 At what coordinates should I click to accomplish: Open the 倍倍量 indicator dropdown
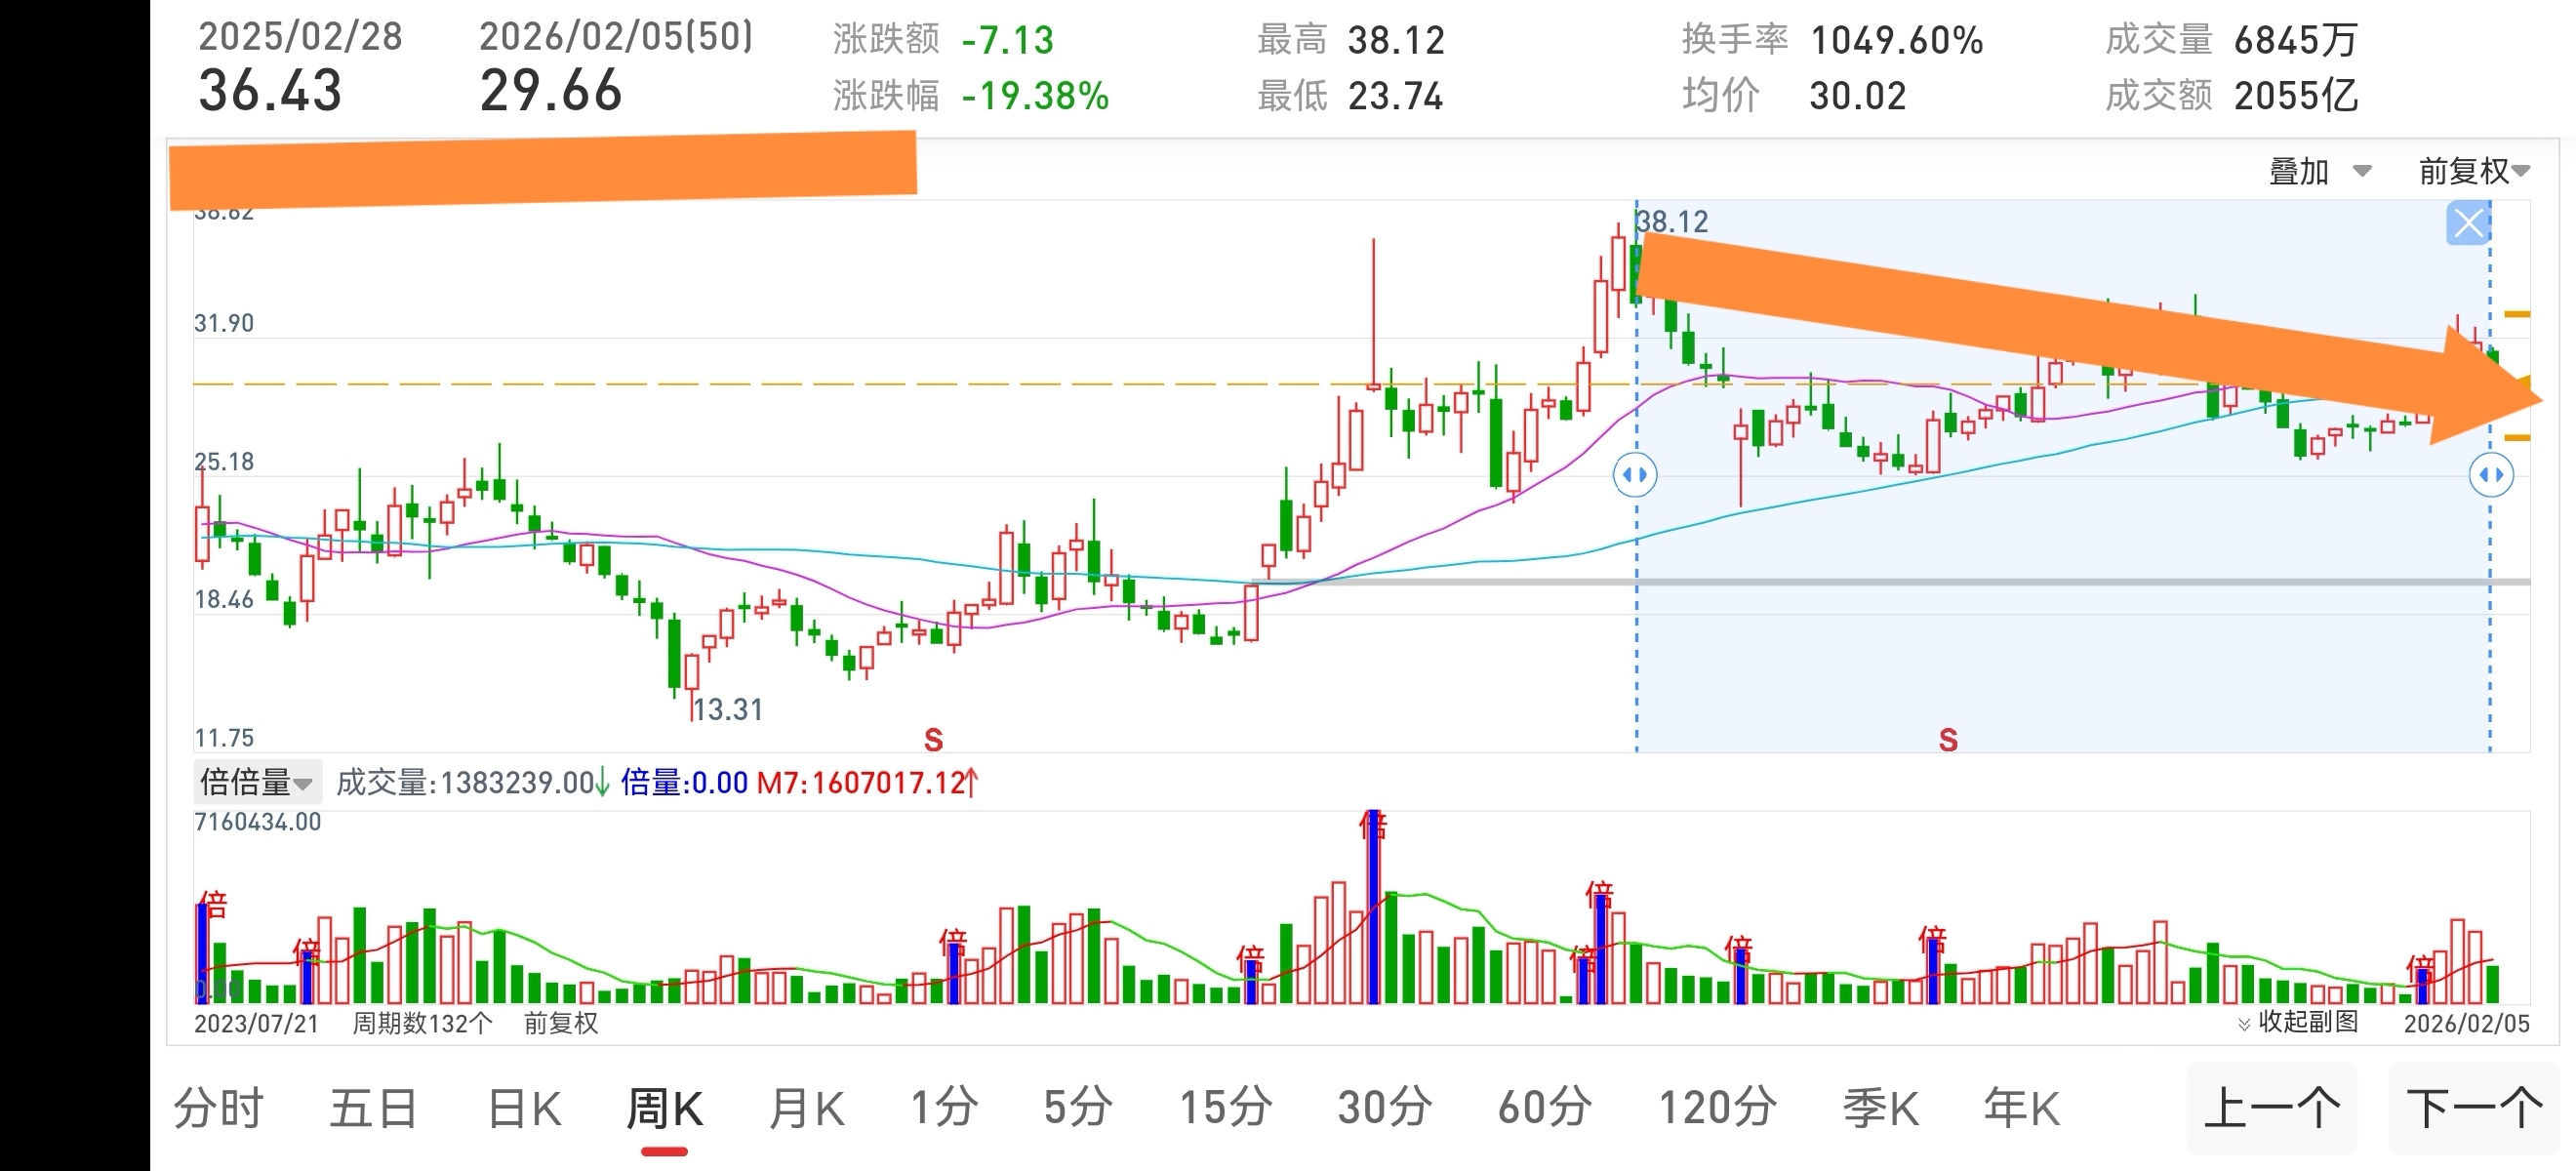click(x=257, y=782)
